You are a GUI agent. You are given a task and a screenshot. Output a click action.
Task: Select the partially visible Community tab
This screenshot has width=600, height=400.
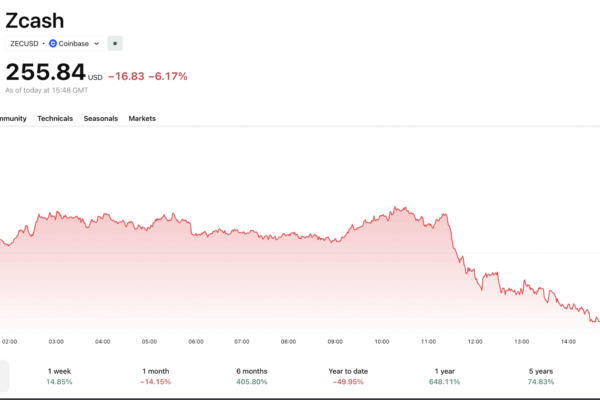[12, 118]
